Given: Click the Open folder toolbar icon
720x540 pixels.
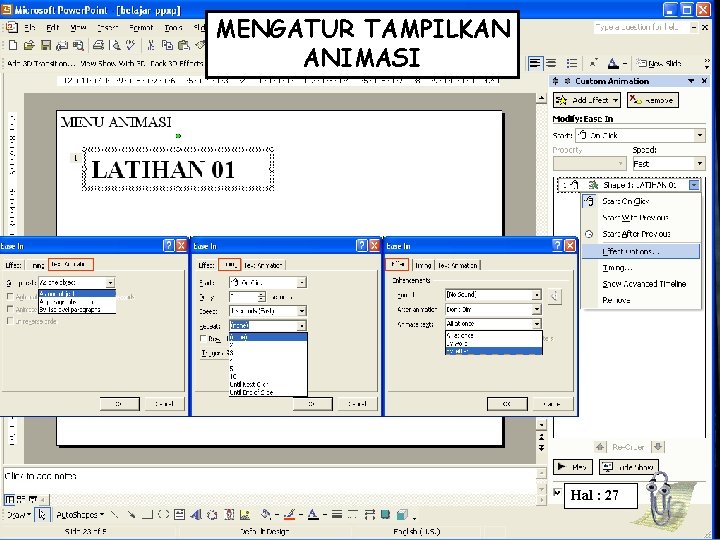Looking at the screenshot, I should 29,45.
